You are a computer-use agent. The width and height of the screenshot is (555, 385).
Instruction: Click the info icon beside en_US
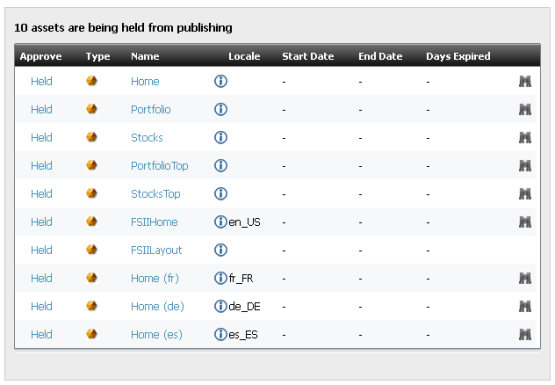click(x=221, y=222)
